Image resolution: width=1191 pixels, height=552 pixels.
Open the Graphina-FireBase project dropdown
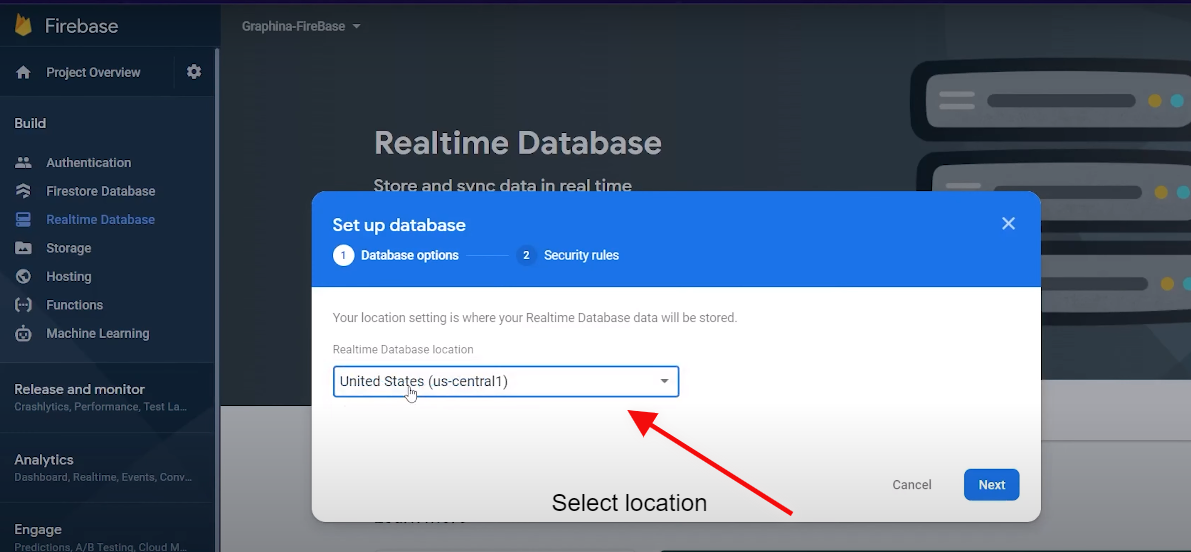301,27
